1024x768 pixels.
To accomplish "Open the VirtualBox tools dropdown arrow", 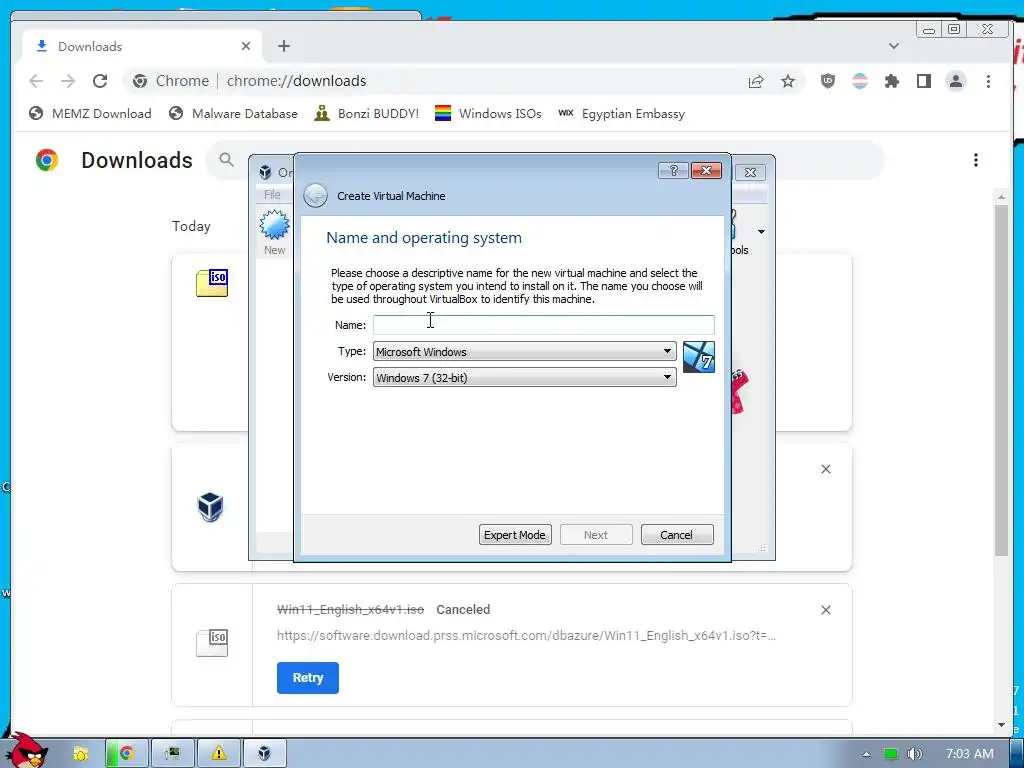I will 761,232.
